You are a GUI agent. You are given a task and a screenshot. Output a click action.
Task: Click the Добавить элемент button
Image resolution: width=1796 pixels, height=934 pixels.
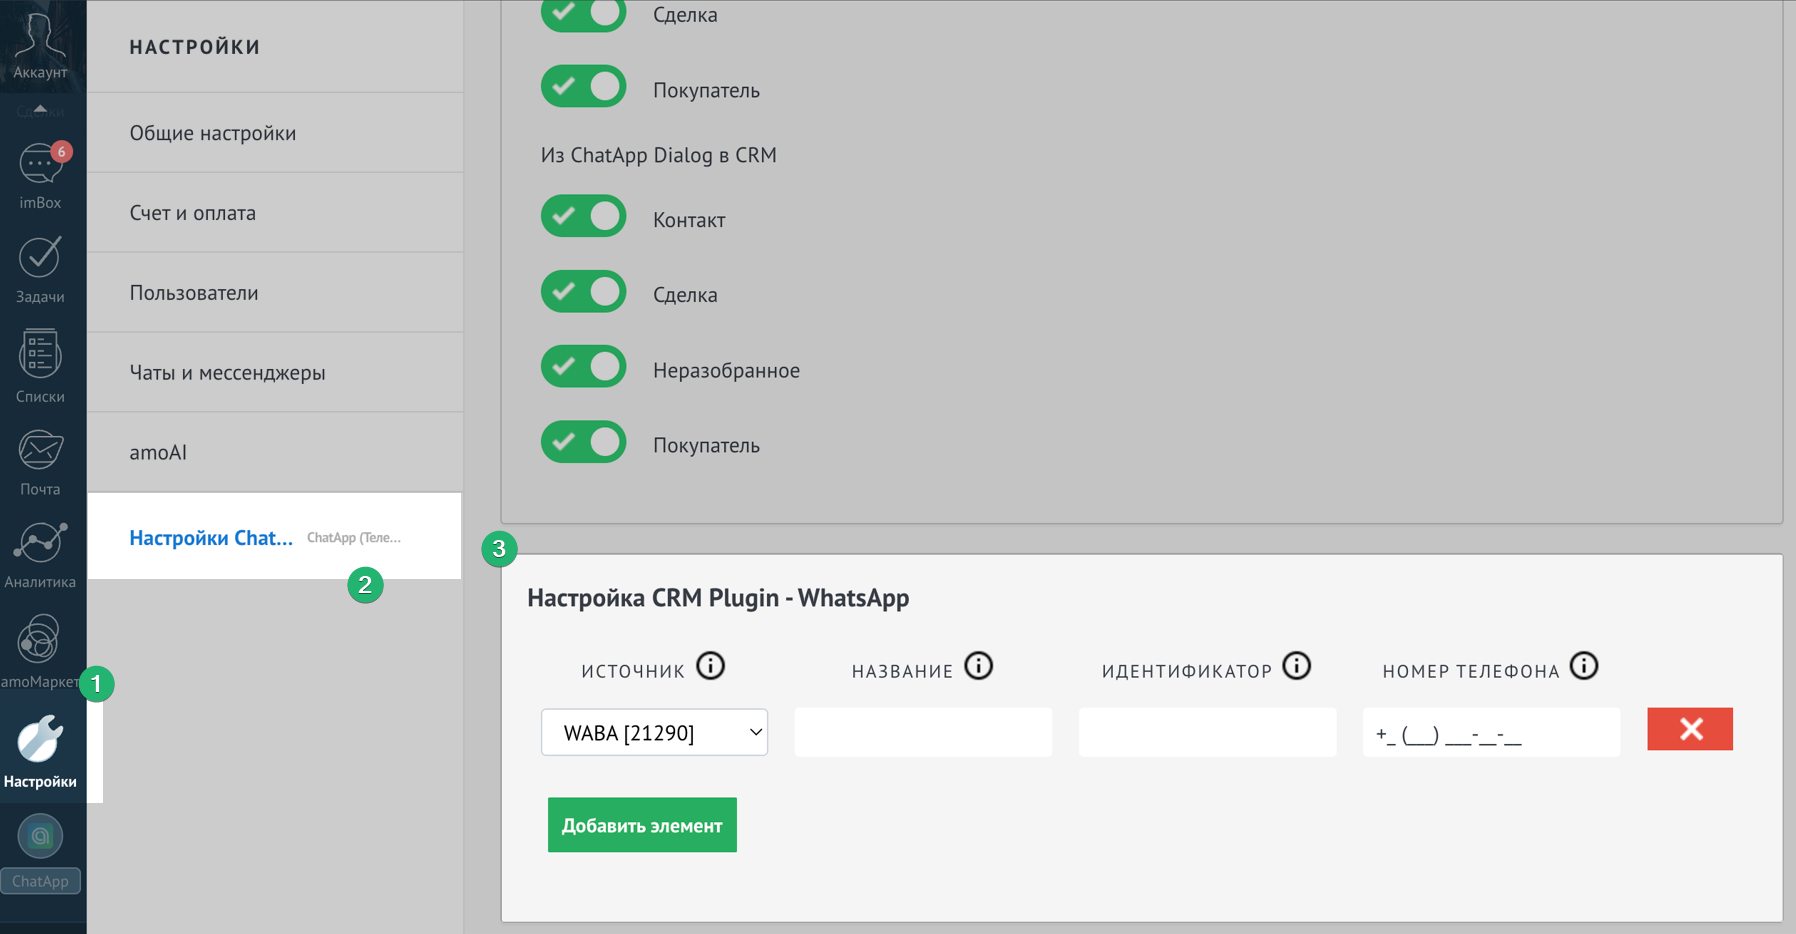pos(642,825)
